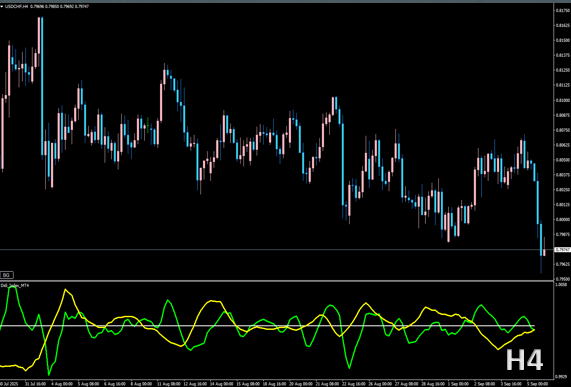Click the 0.81750 price scale label
The height and width of the screenshot is (387, 571).
click(563, 11)
